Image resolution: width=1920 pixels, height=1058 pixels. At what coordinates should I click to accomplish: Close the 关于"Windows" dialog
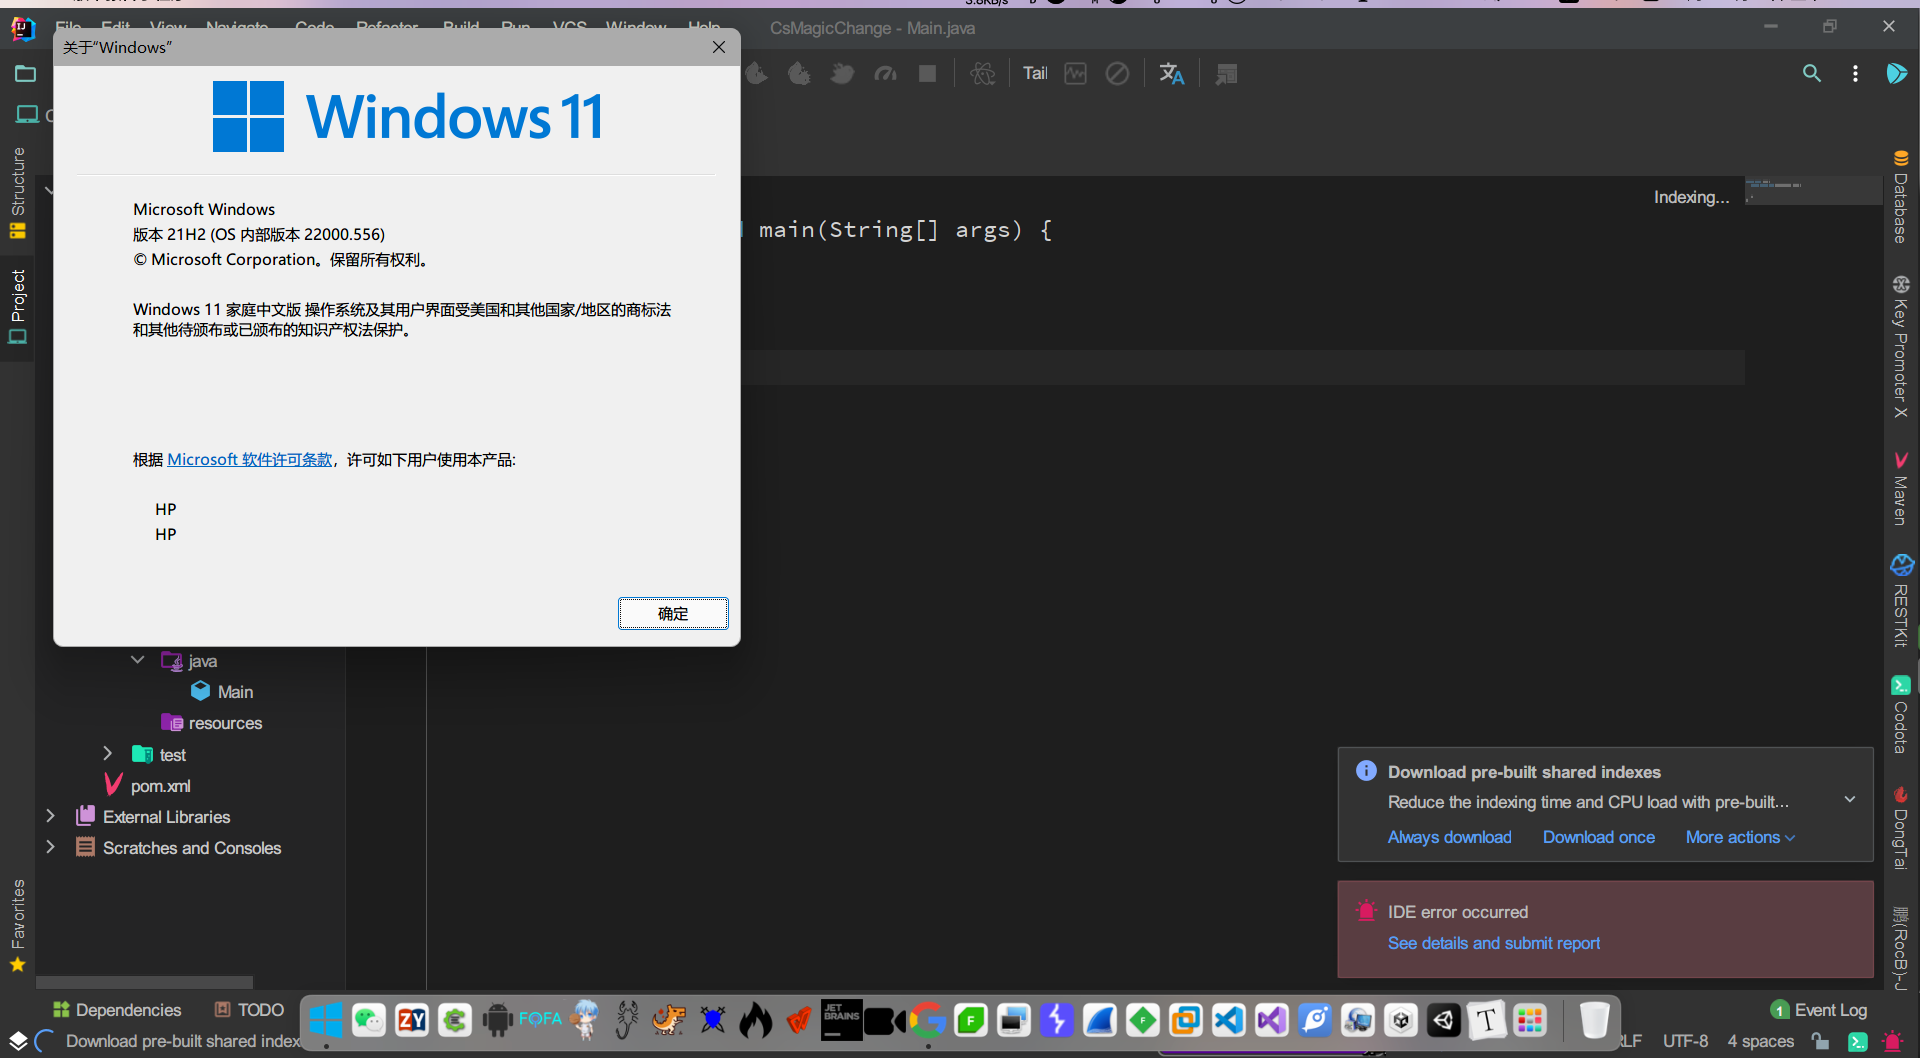pyautogui.click(x=718, y=47)
